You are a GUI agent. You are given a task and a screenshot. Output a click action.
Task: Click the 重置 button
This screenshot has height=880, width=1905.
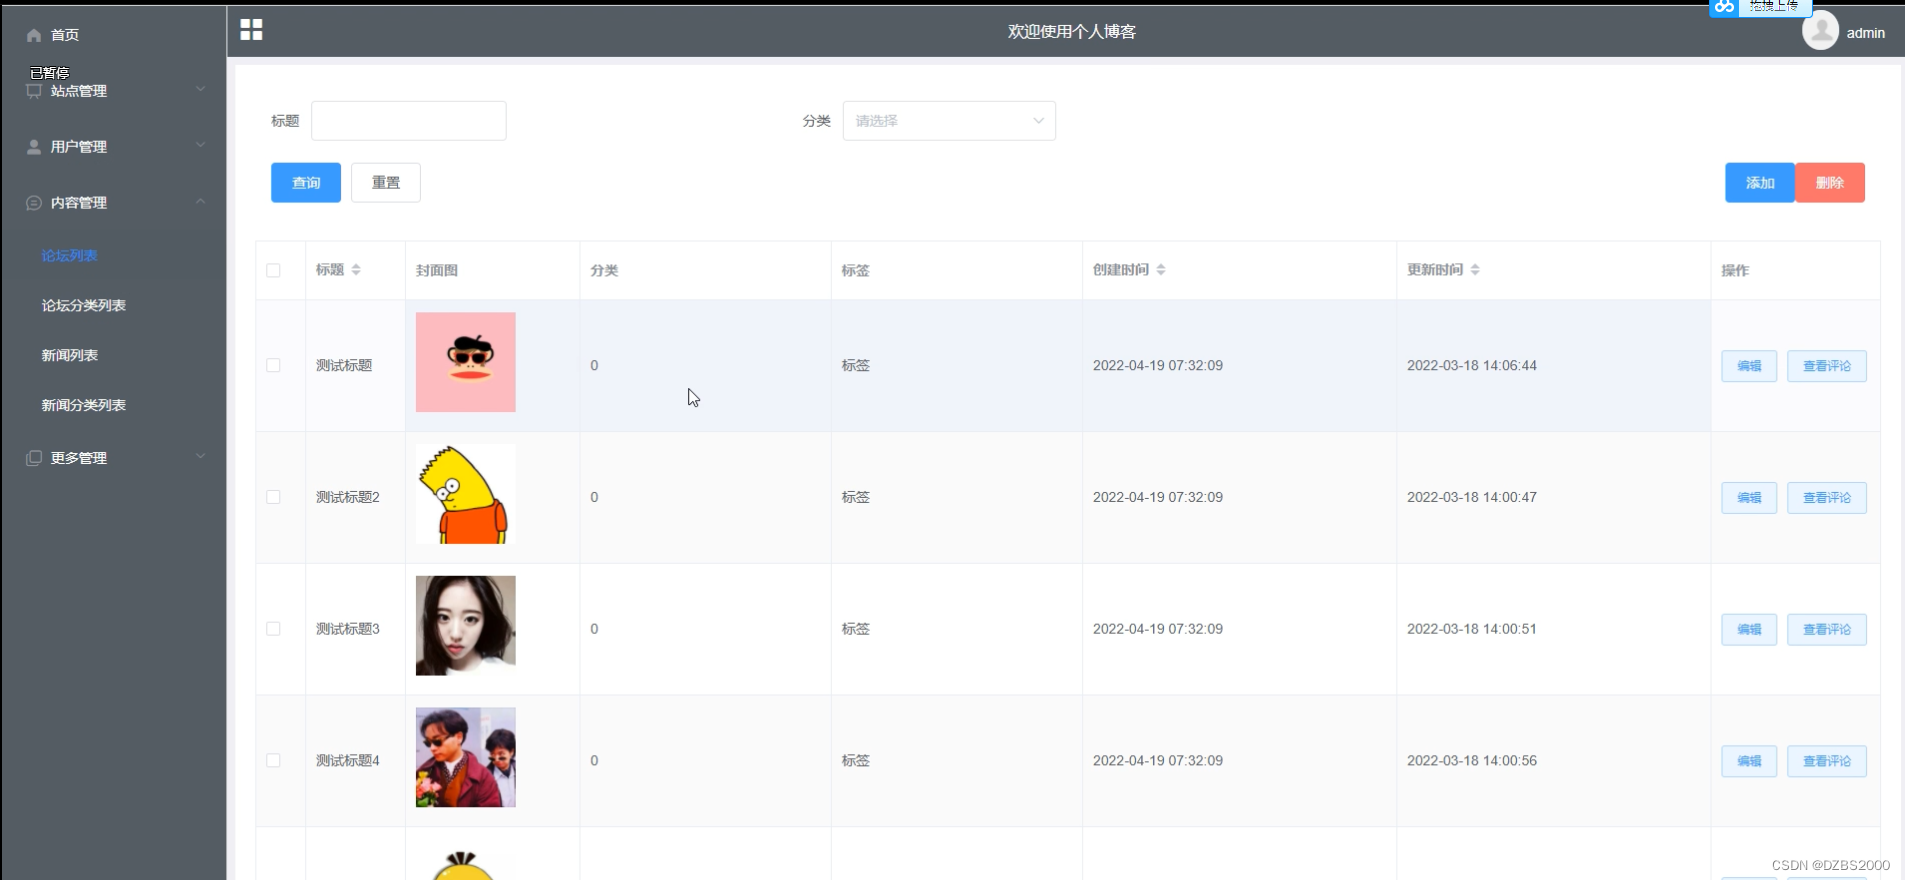click(x=386, y=183)
